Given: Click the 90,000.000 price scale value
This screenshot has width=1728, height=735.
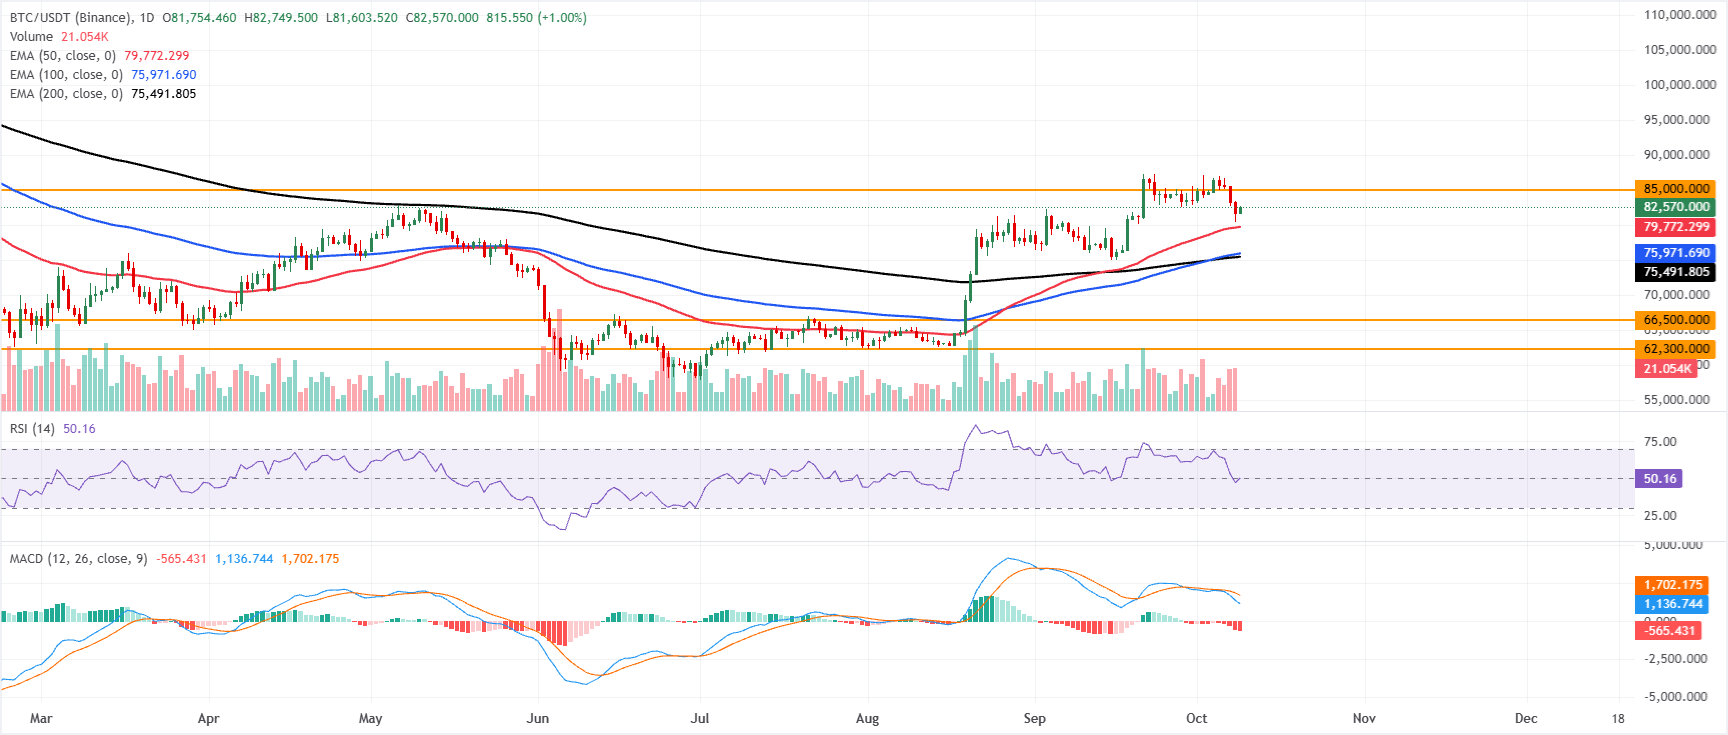Looking at the screenshot, I should (x=1677, y=155).
